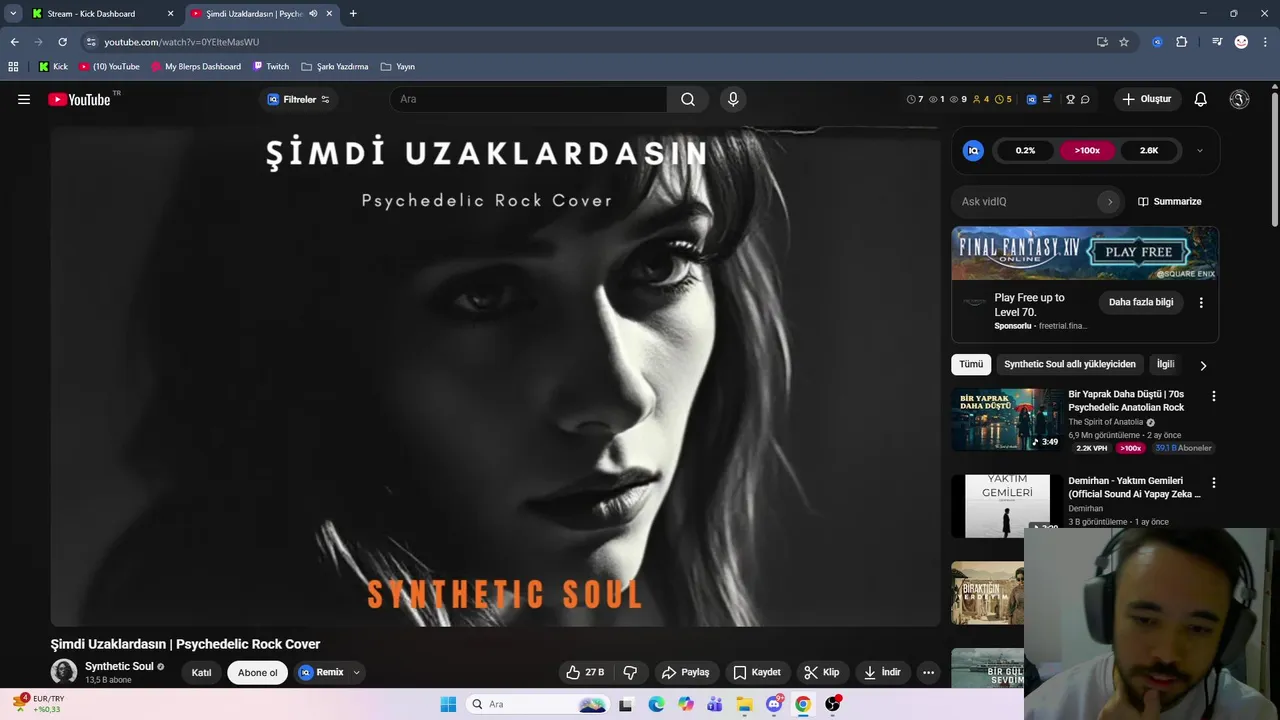The width and height of the screenshot is (1280, 720).
Task: Open the Yayın bookmarks folder
Action: pyautogui.click(x=398, y=67)
